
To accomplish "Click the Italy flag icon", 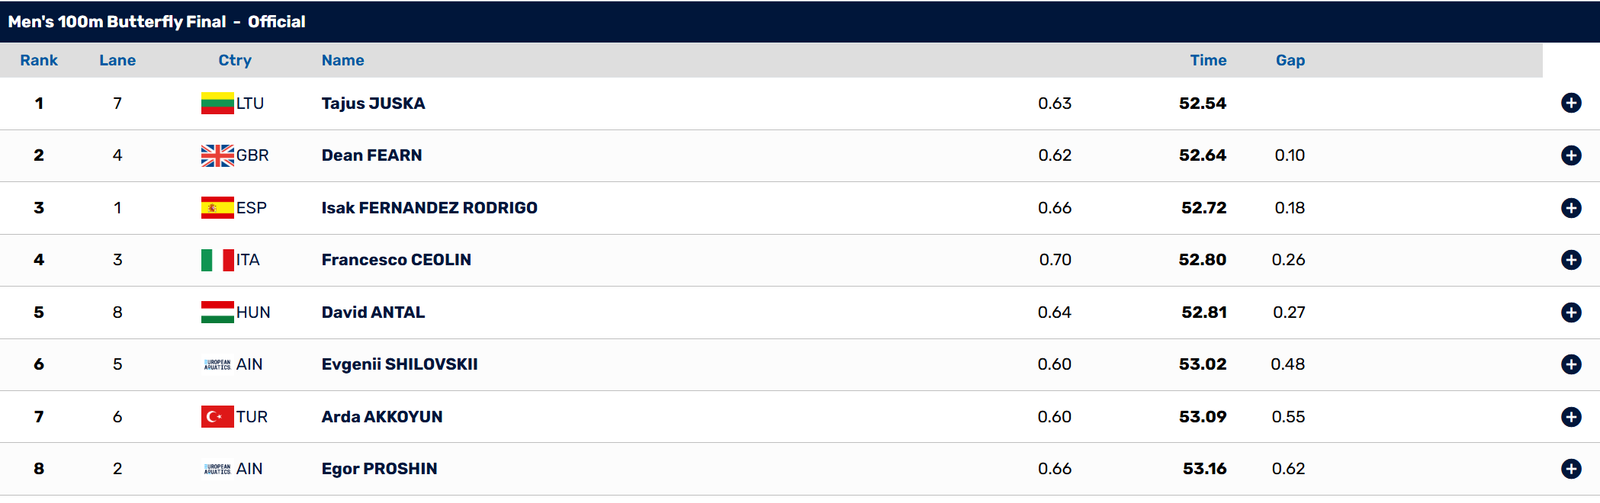I will (217, 260).
